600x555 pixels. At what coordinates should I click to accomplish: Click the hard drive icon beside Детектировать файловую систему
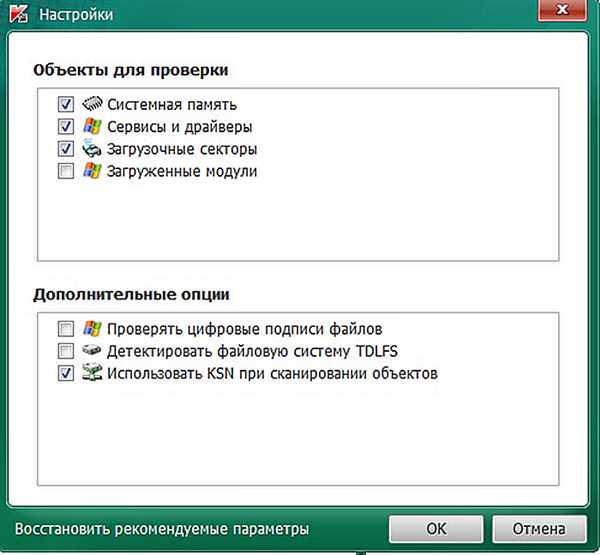tap(92, 350)
